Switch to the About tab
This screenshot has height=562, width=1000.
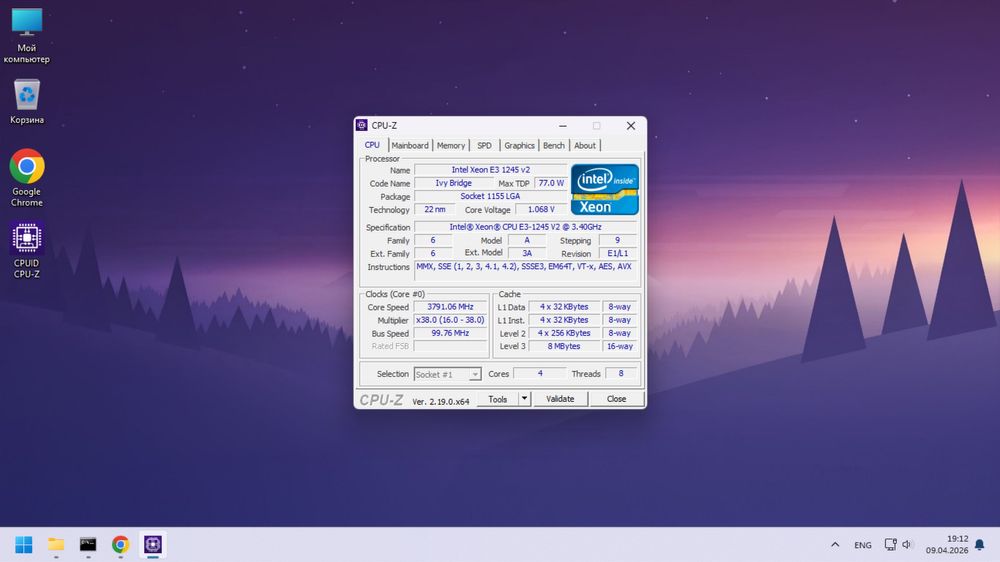[x=585, y=145]
